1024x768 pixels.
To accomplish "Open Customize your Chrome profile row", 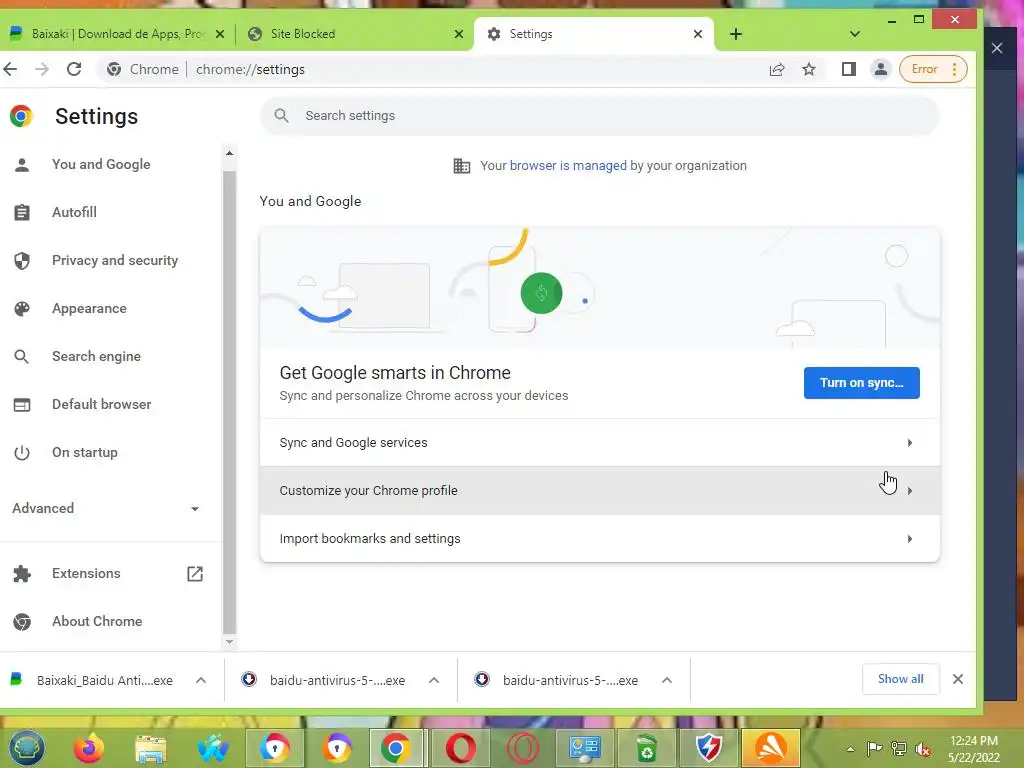I will pyautogui.click(x=600, y=490).
